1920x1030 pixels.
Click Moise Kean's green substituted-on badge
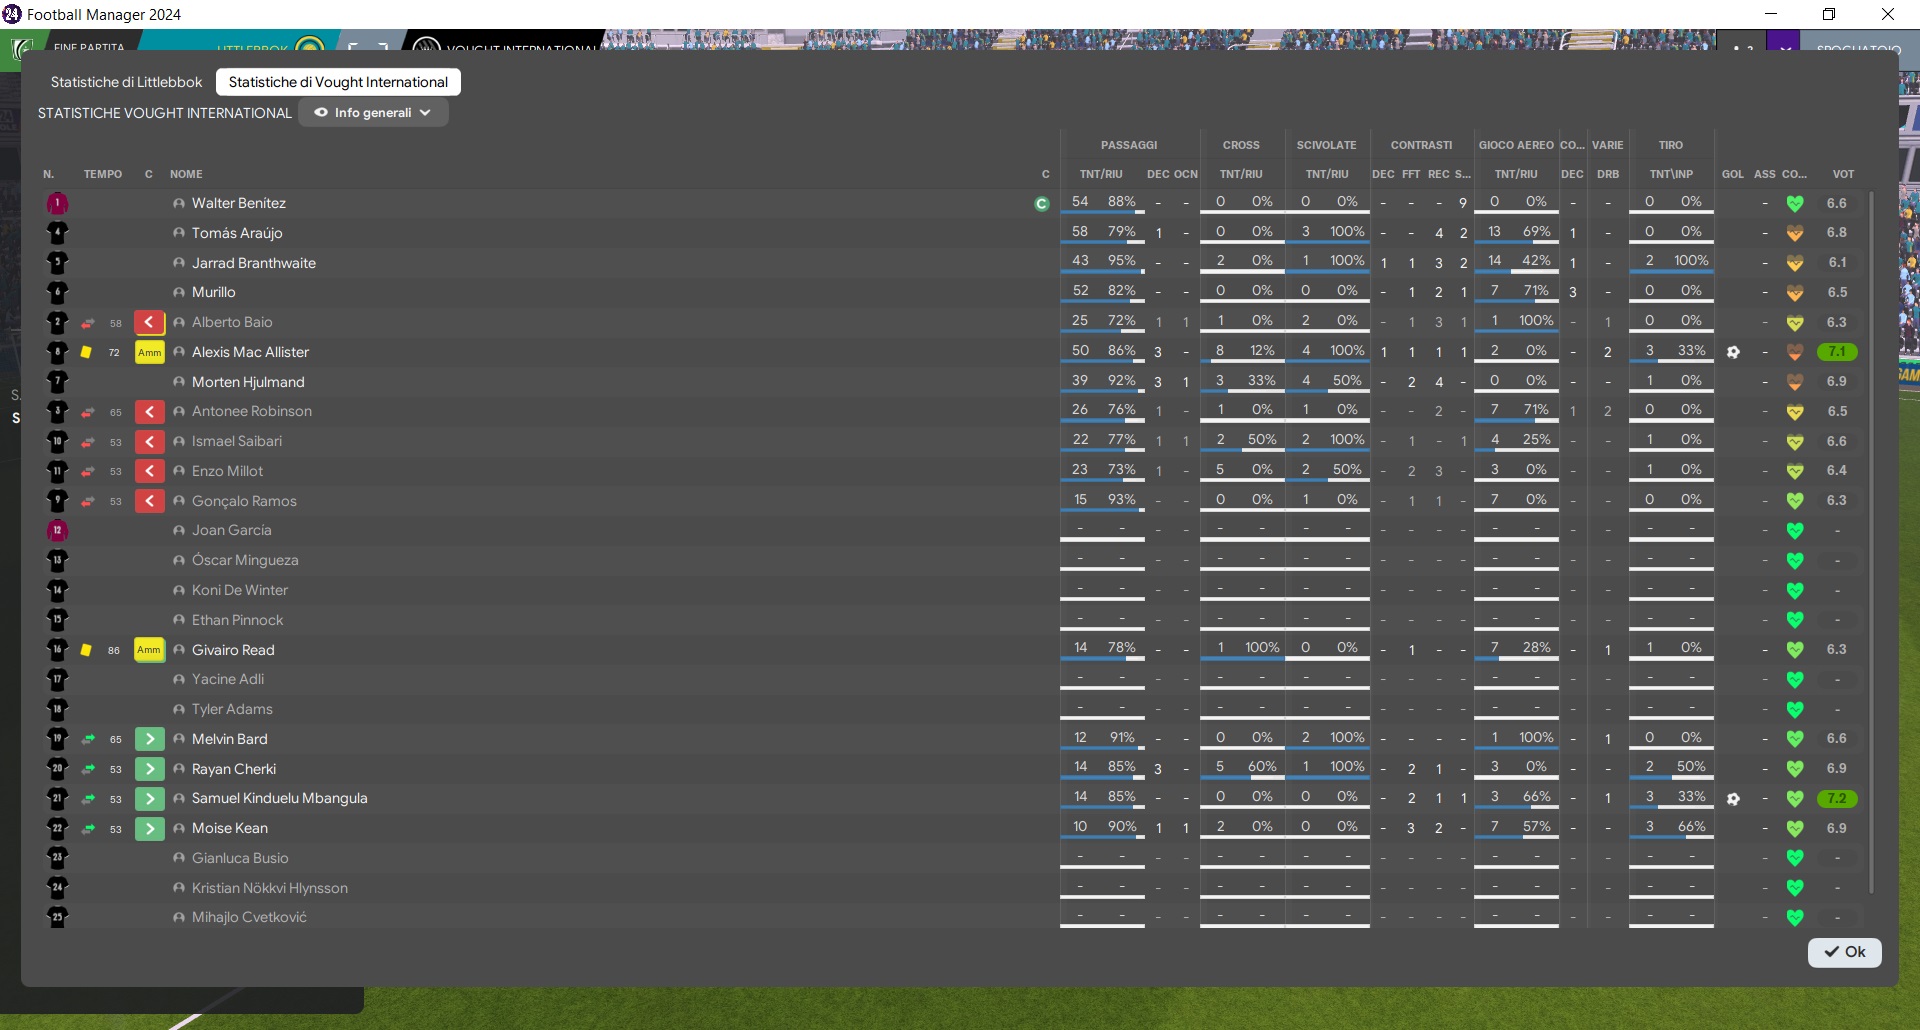[x=149, y=828]
